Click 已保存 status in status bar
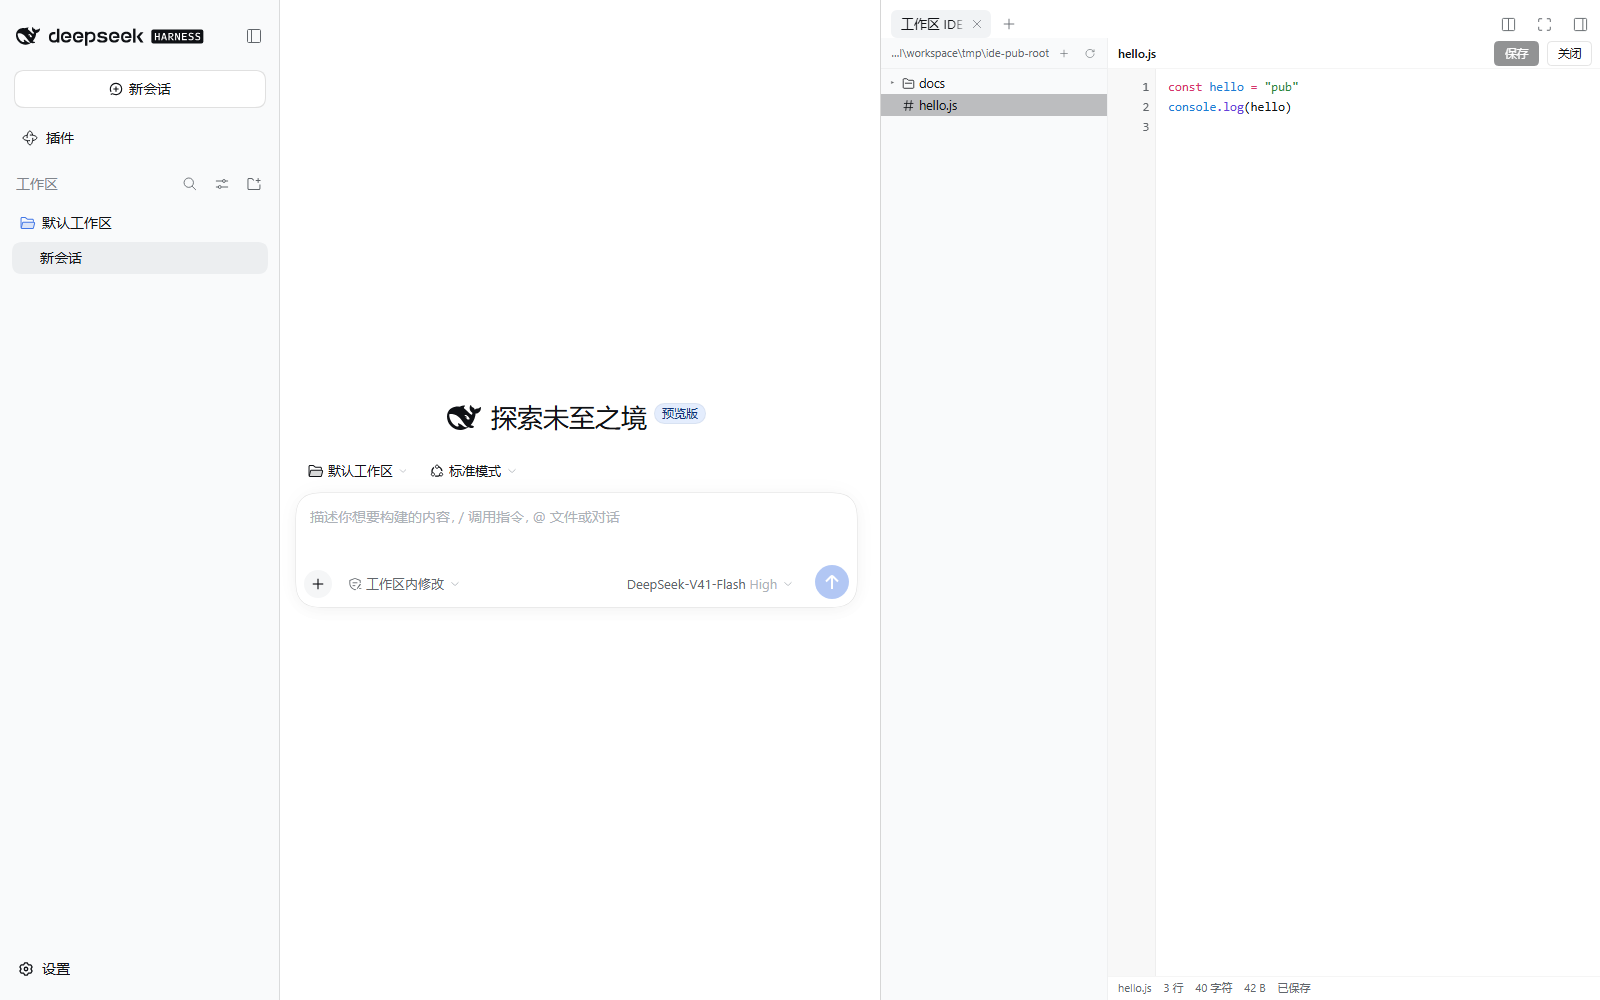This screenshot has height=1000, width=1600. [x=1294, y=988]
